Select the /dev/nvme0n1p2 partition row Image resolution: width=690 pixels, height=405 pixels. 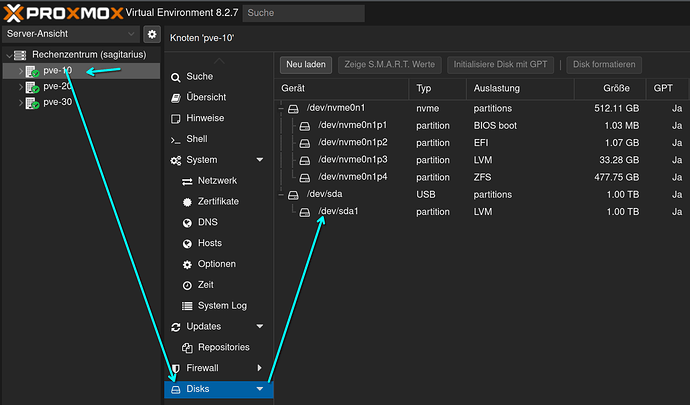click(x=481, y=143)
